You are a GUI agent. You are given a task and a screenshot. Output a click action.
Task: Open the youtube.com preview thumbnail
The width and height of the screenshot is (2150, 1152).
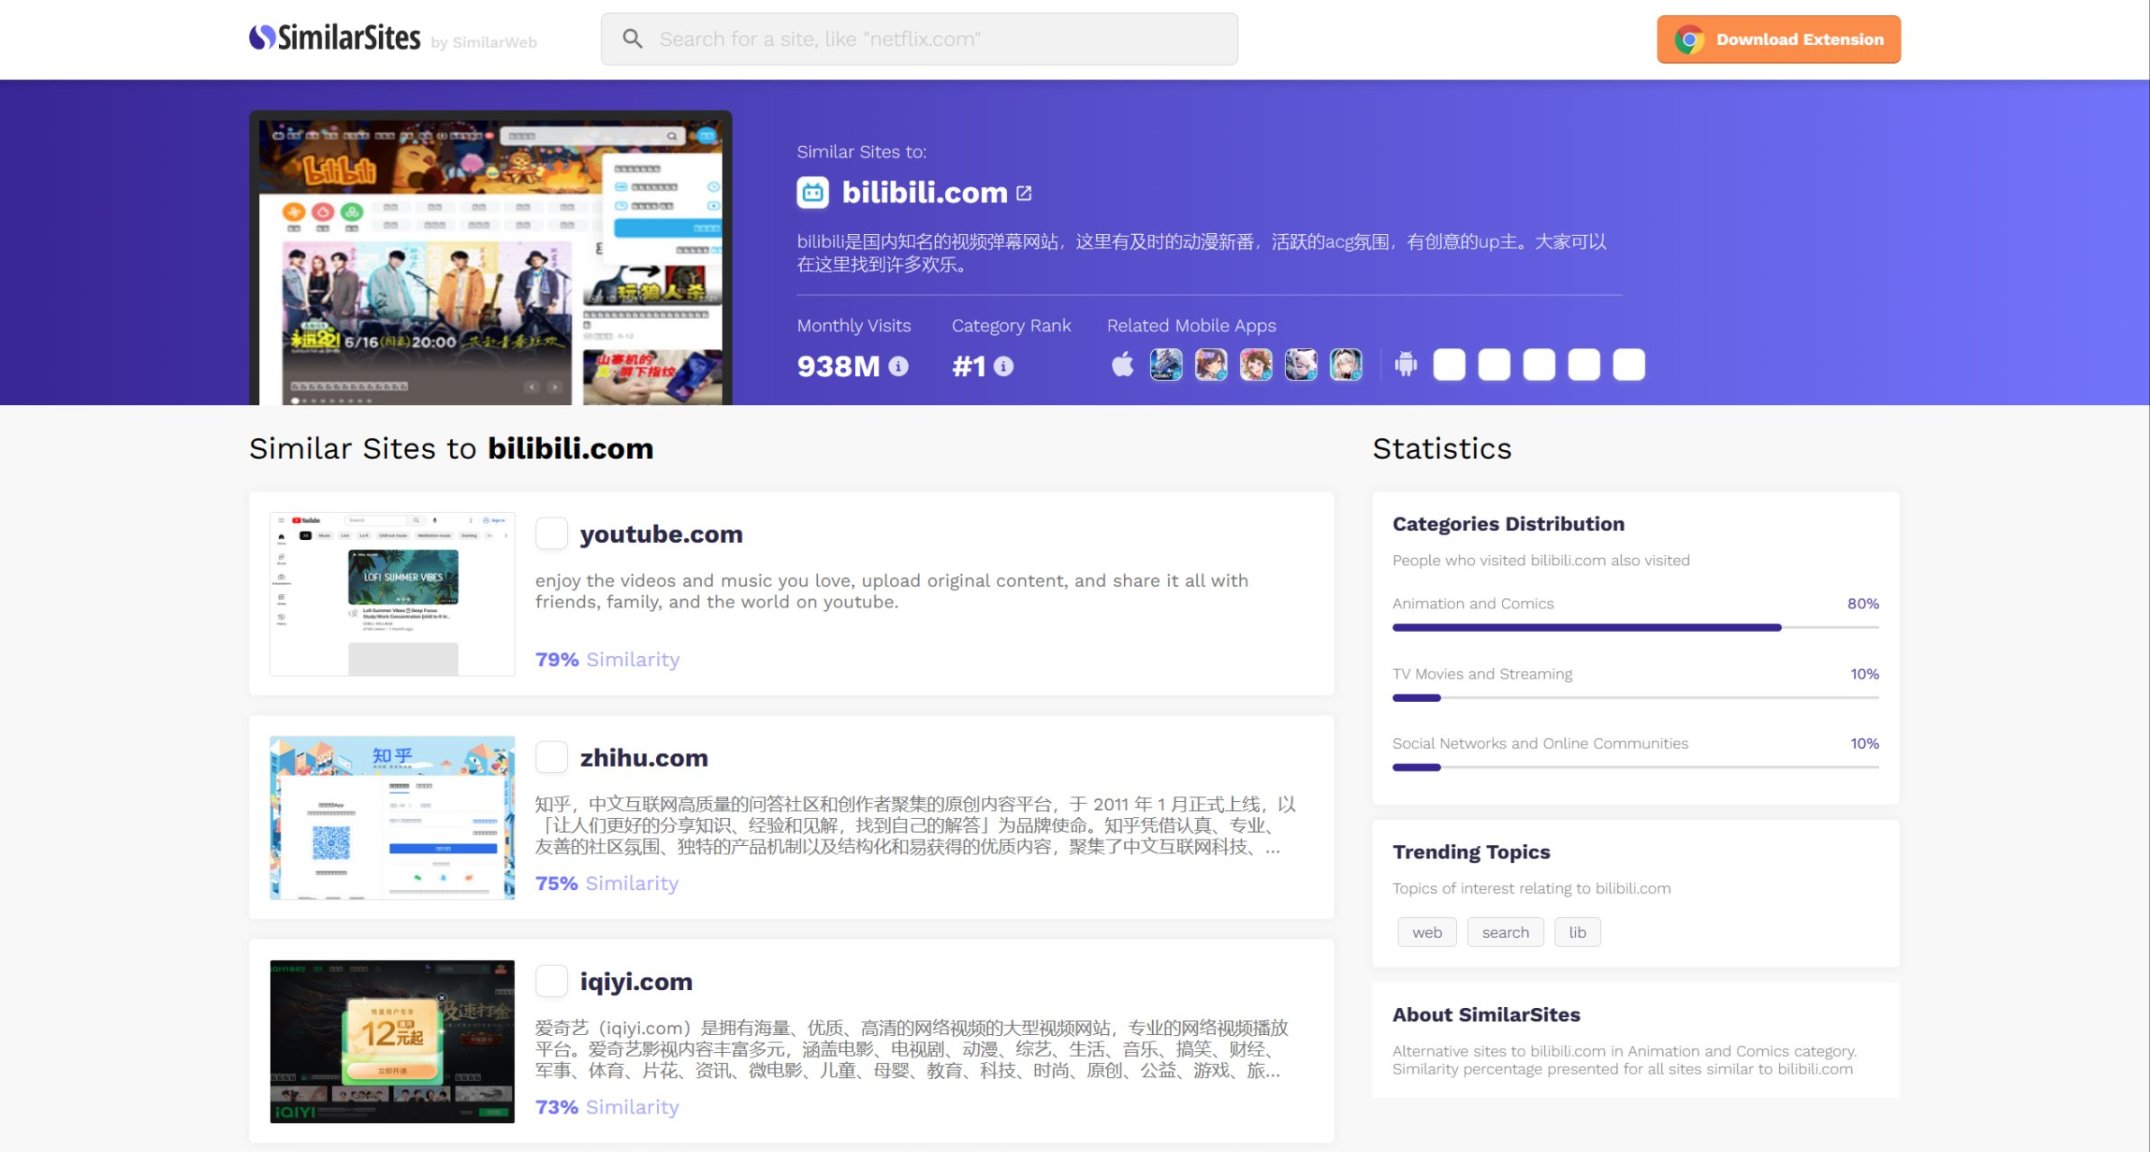(x=392, y=594)
